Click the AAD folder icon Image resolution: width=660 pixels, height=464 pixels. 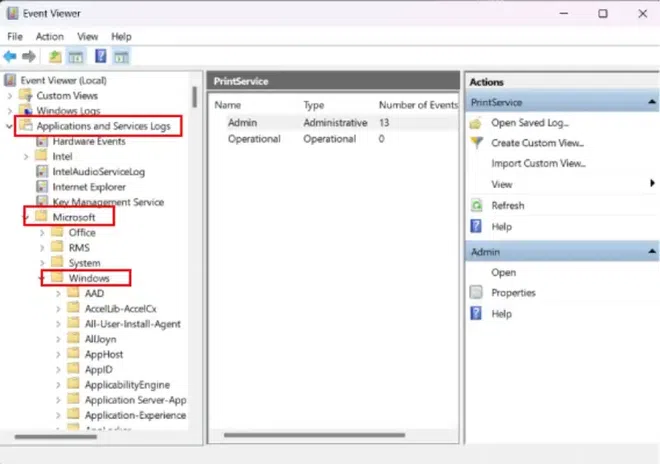pos(74,293)
